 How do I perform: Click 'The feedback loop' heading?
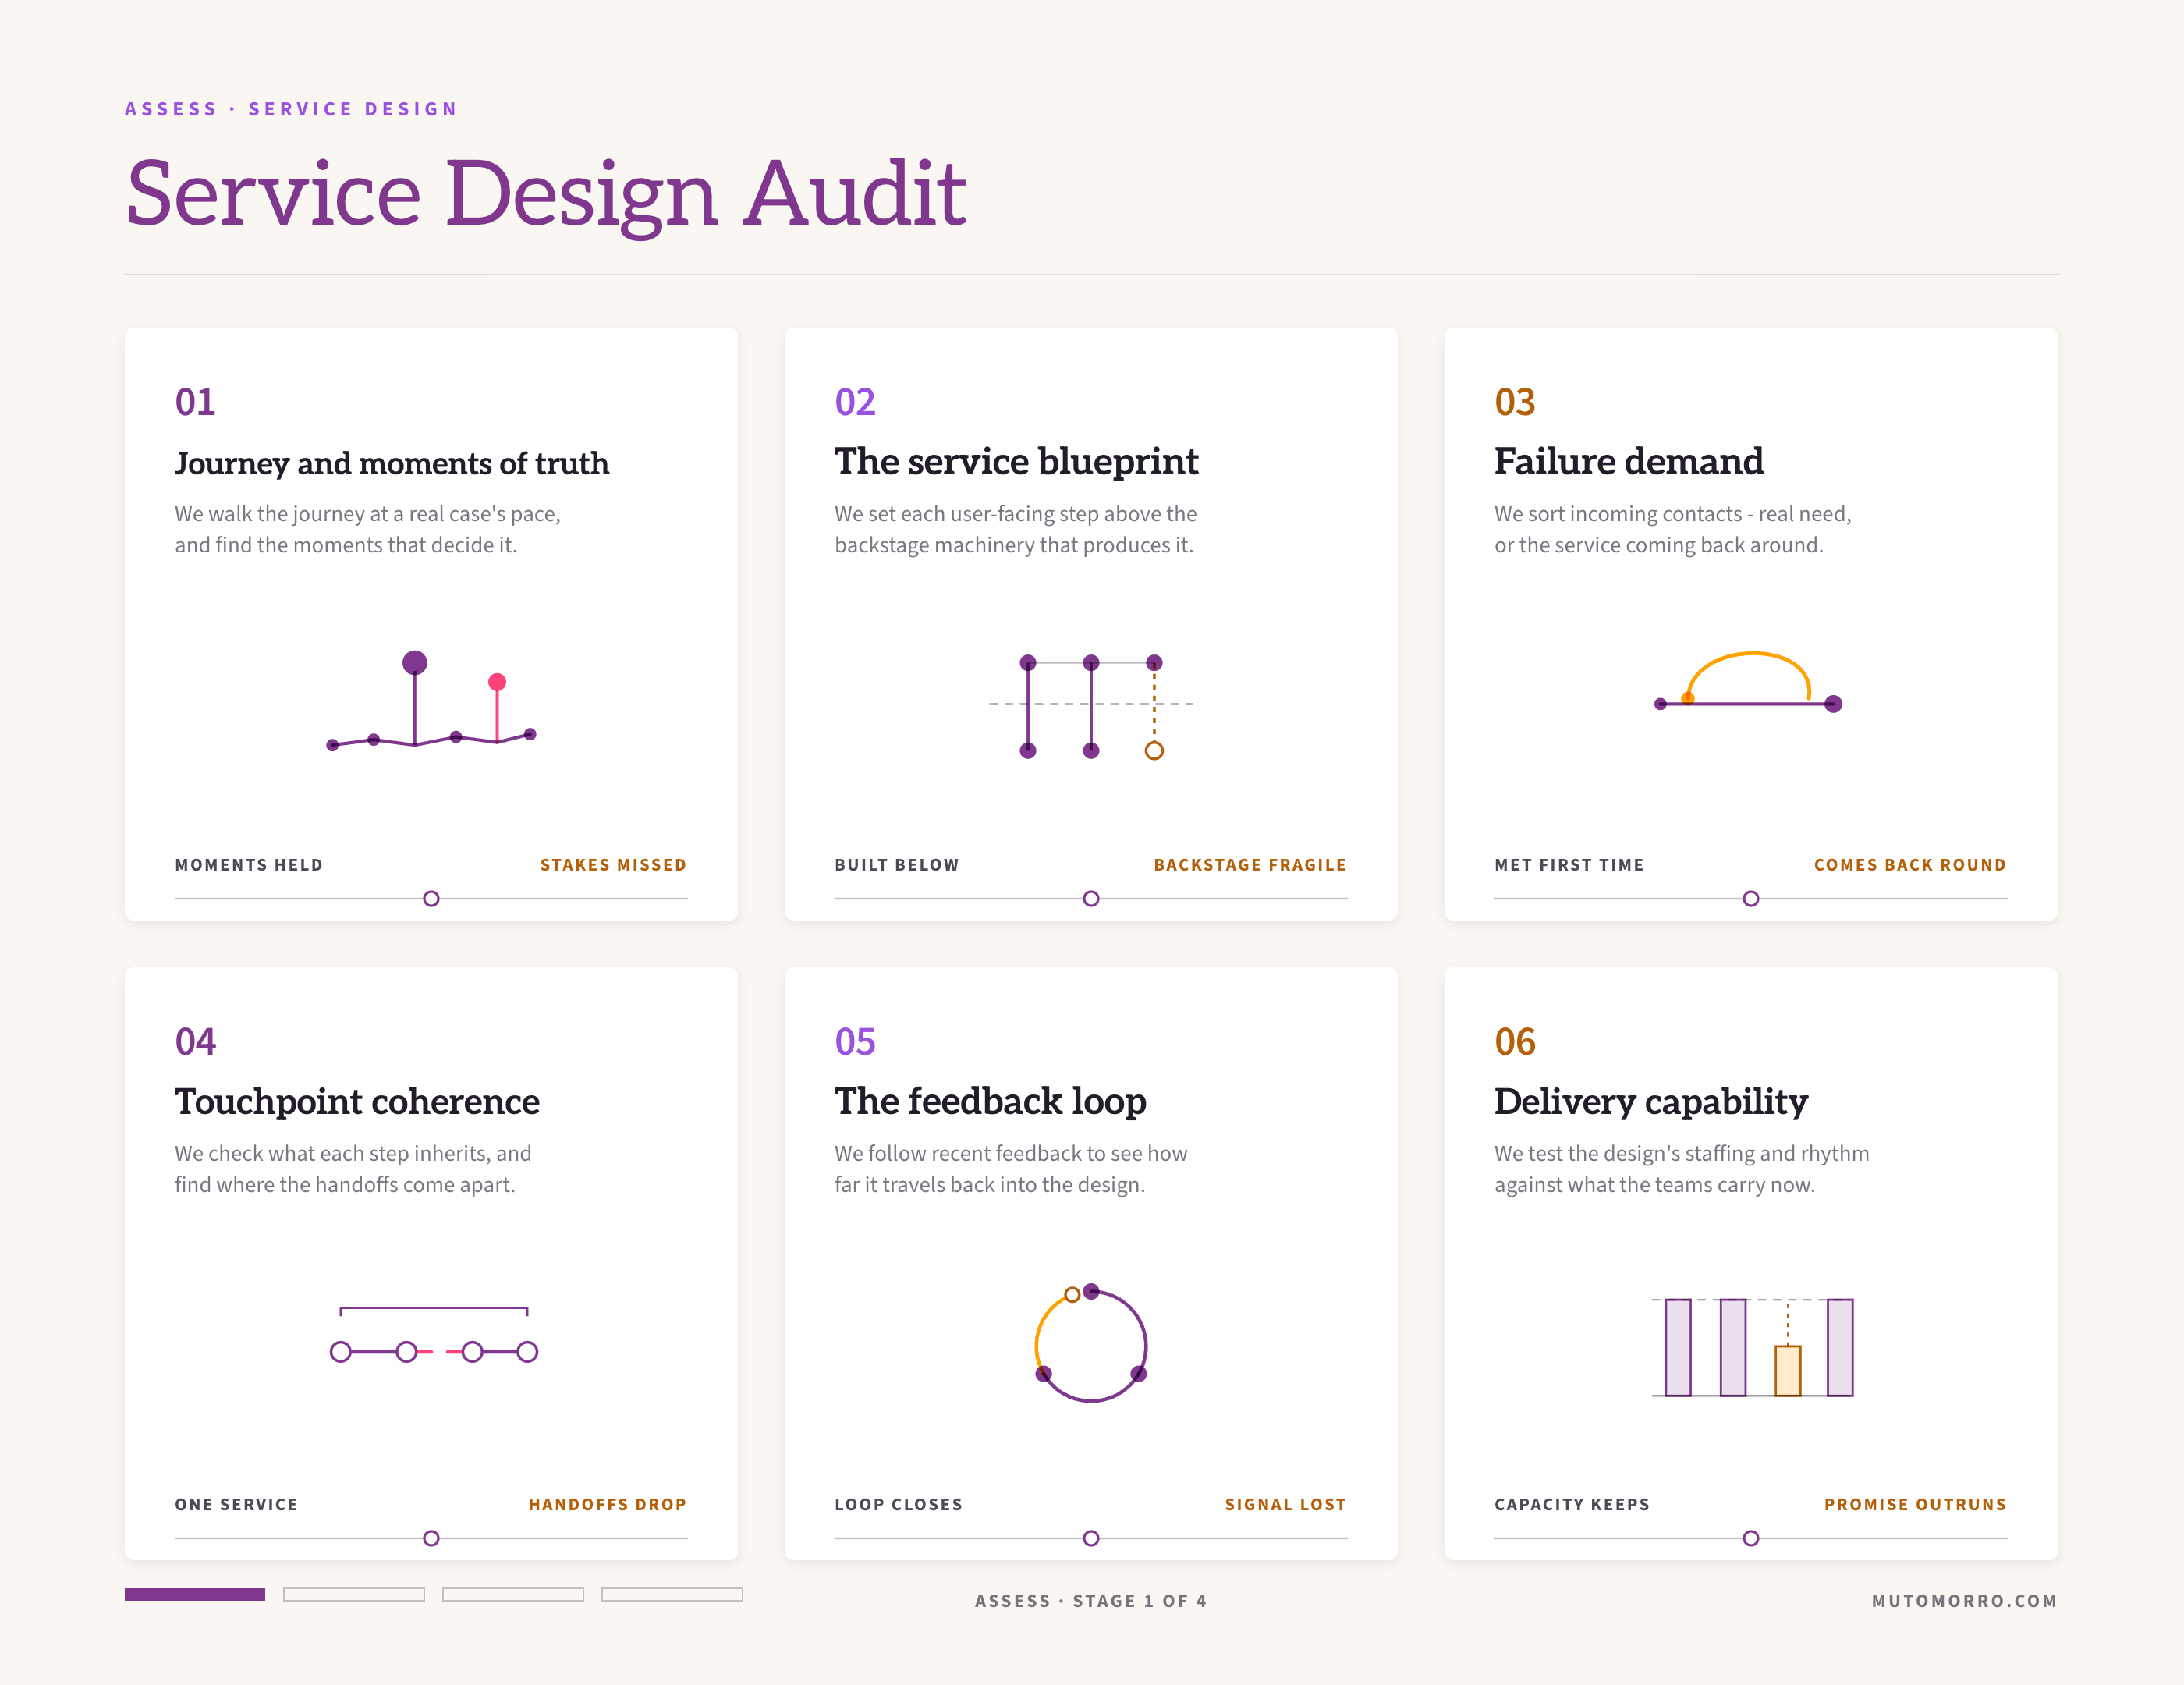(x=990, y=1101)
